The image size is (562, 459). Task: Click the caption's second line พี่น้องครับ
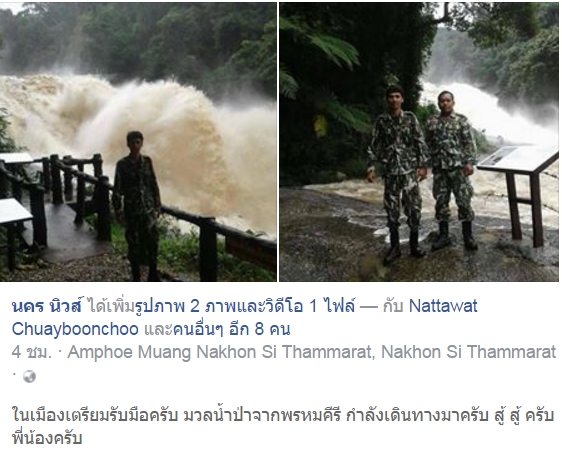pyautogui.click(x=47, y=438)
